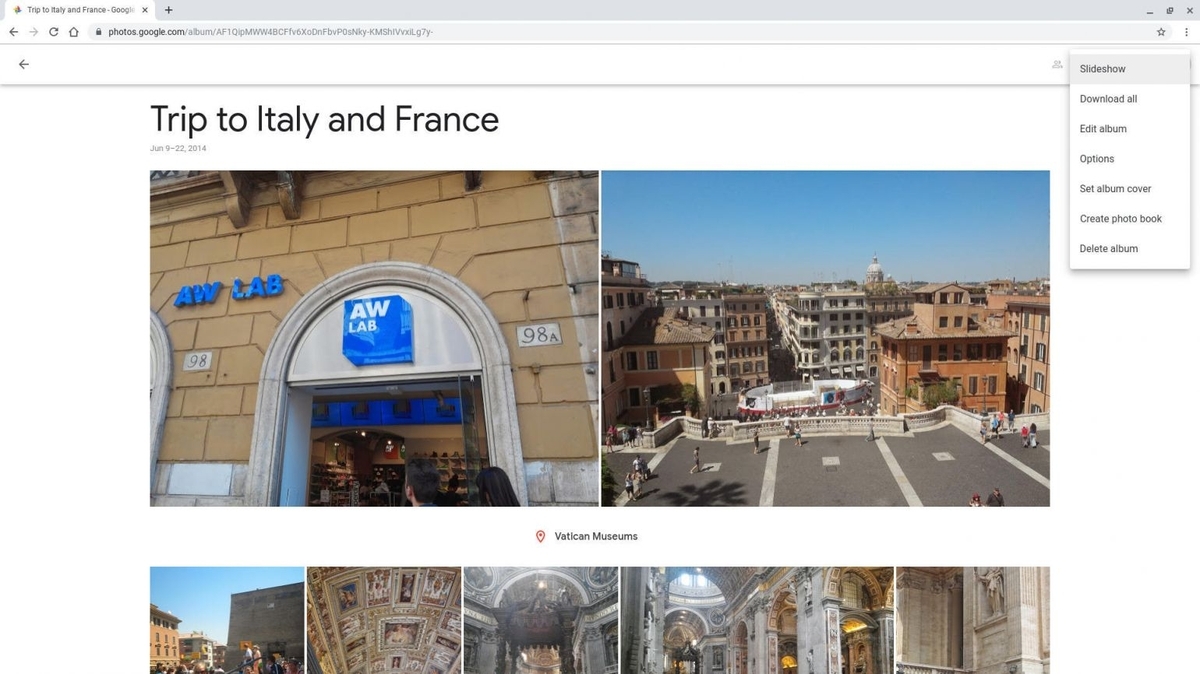Start a Slideshow from the menu
This screenshot has width=1200, height=674.
click(1102, 68)
